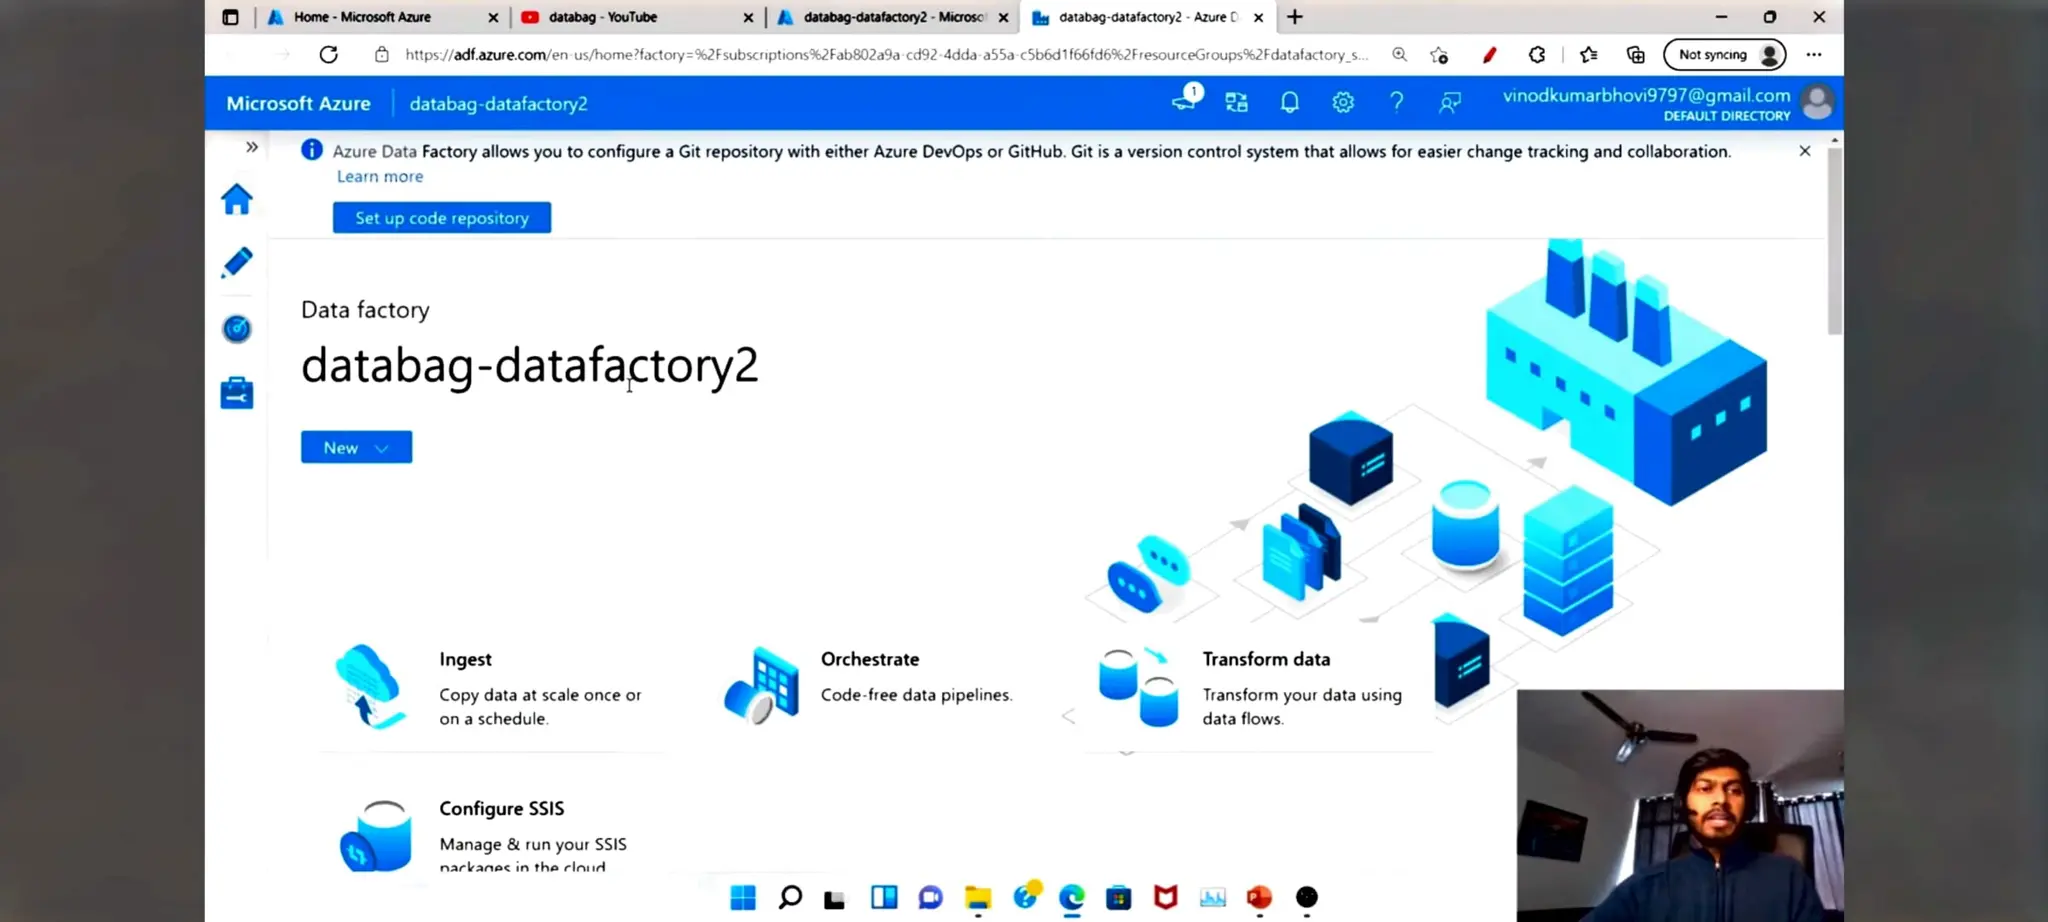Close the databag - YouTube tab

click(x=748, y=17)
